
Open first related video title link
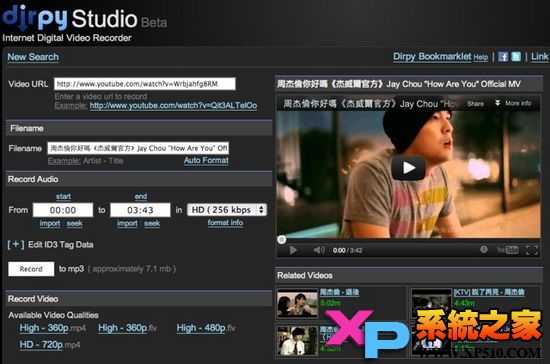[340, 292]
